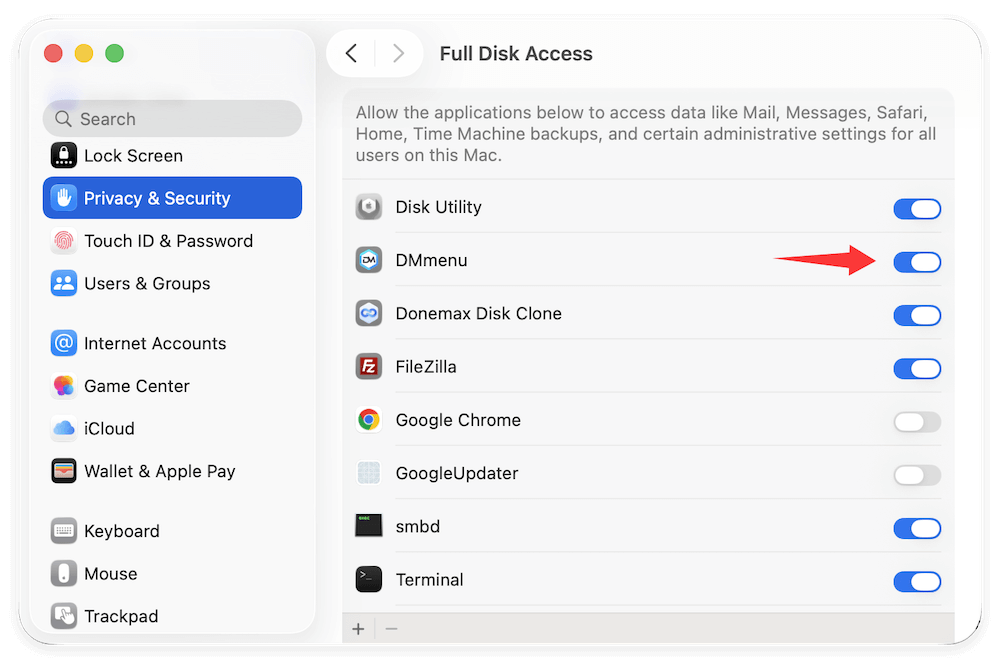The height and width of the screenshot is (663, 1000).
Task: Navigate back using the back arrow
Action: point(352,53)
